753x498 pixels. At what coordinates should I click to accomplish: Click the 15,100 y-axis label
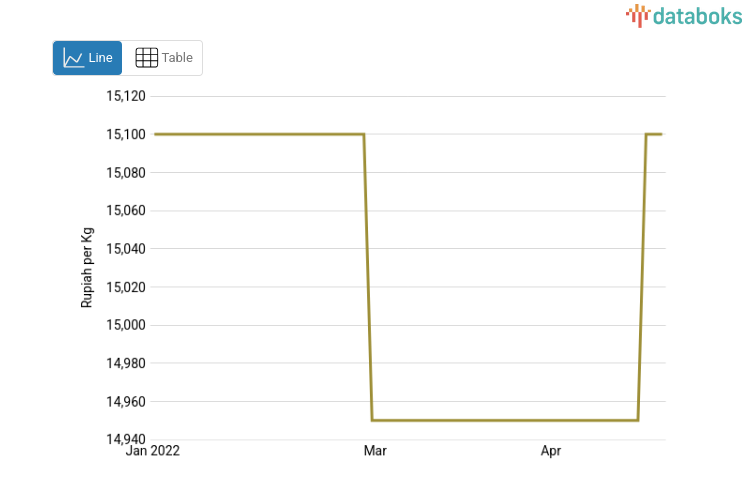[126, 134]
